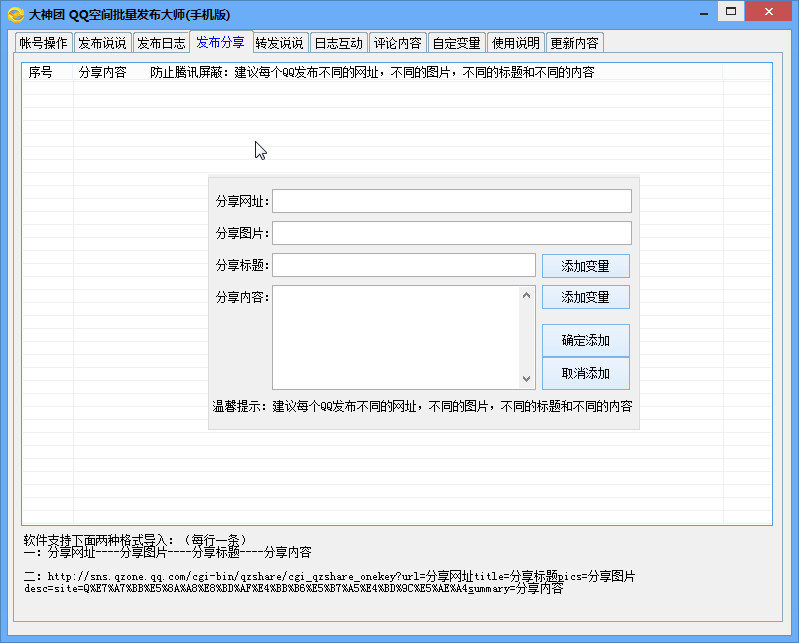The height and width of the screenshot is (643, 799).
Task: Maximize the application window
Action: [x=731, y=11]
